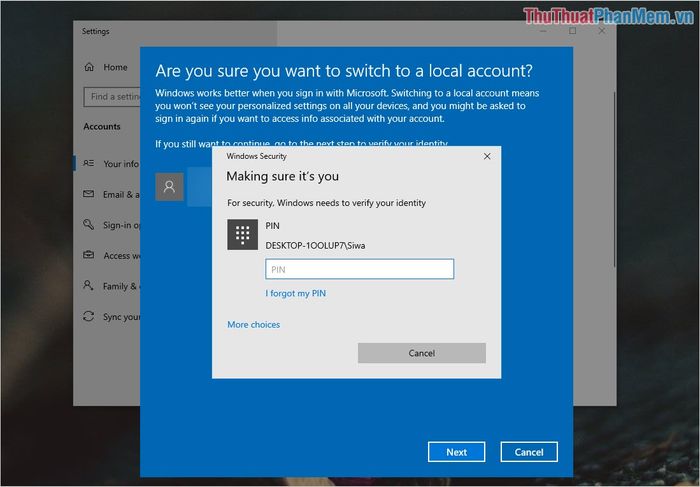700x487 pixels.
Task: Click the Accounts heading in Settings
Action: (x=102, y=126)
